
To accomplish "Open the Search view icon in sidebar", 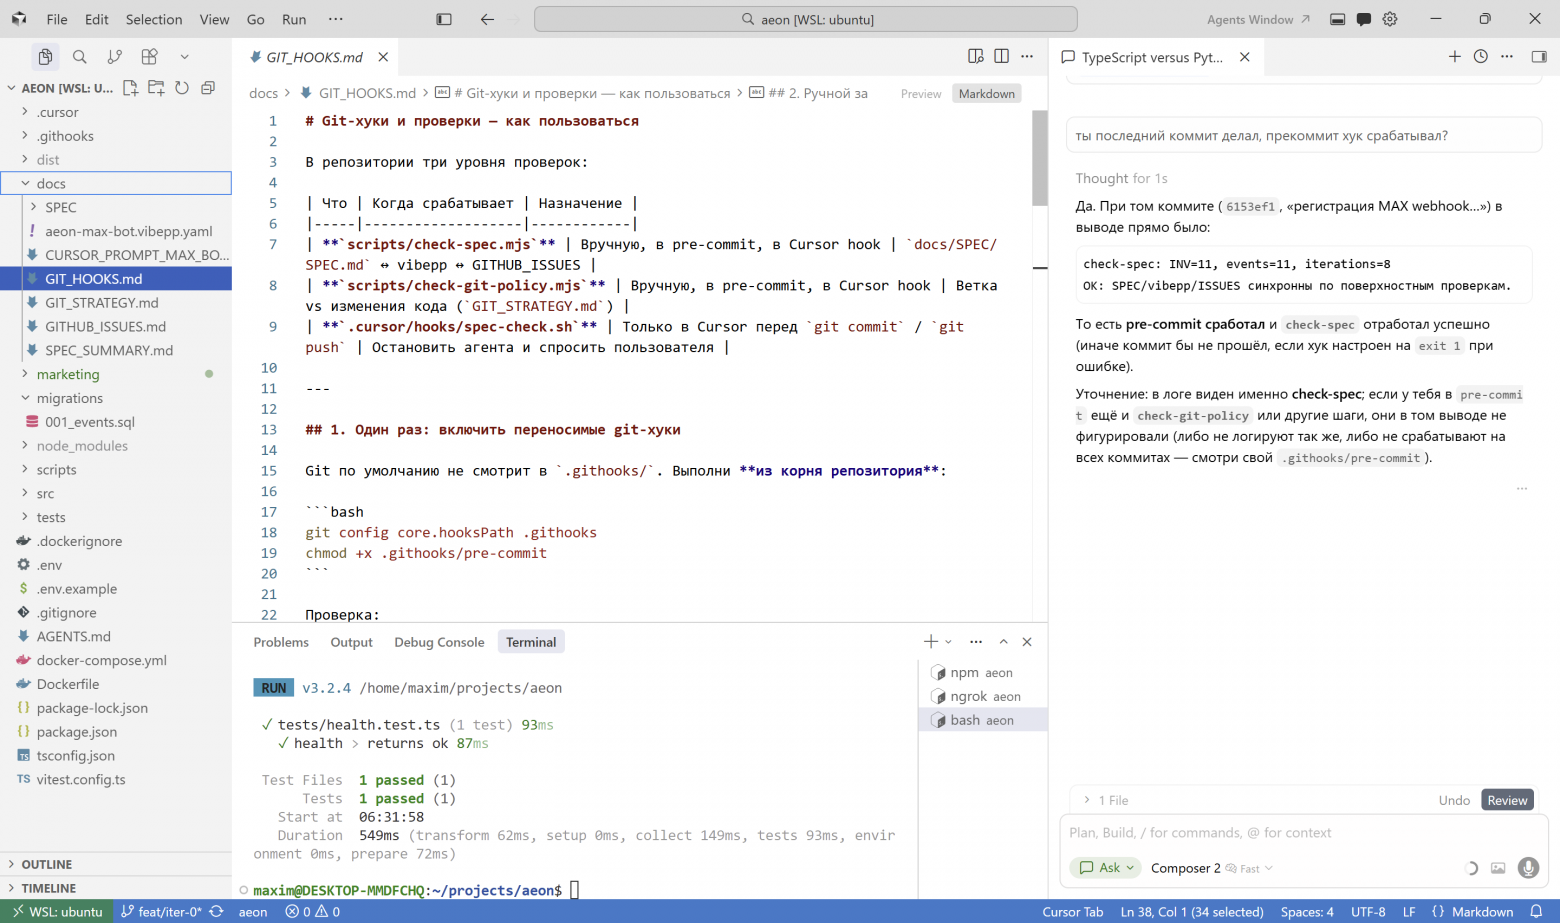I will click(80, 57).
